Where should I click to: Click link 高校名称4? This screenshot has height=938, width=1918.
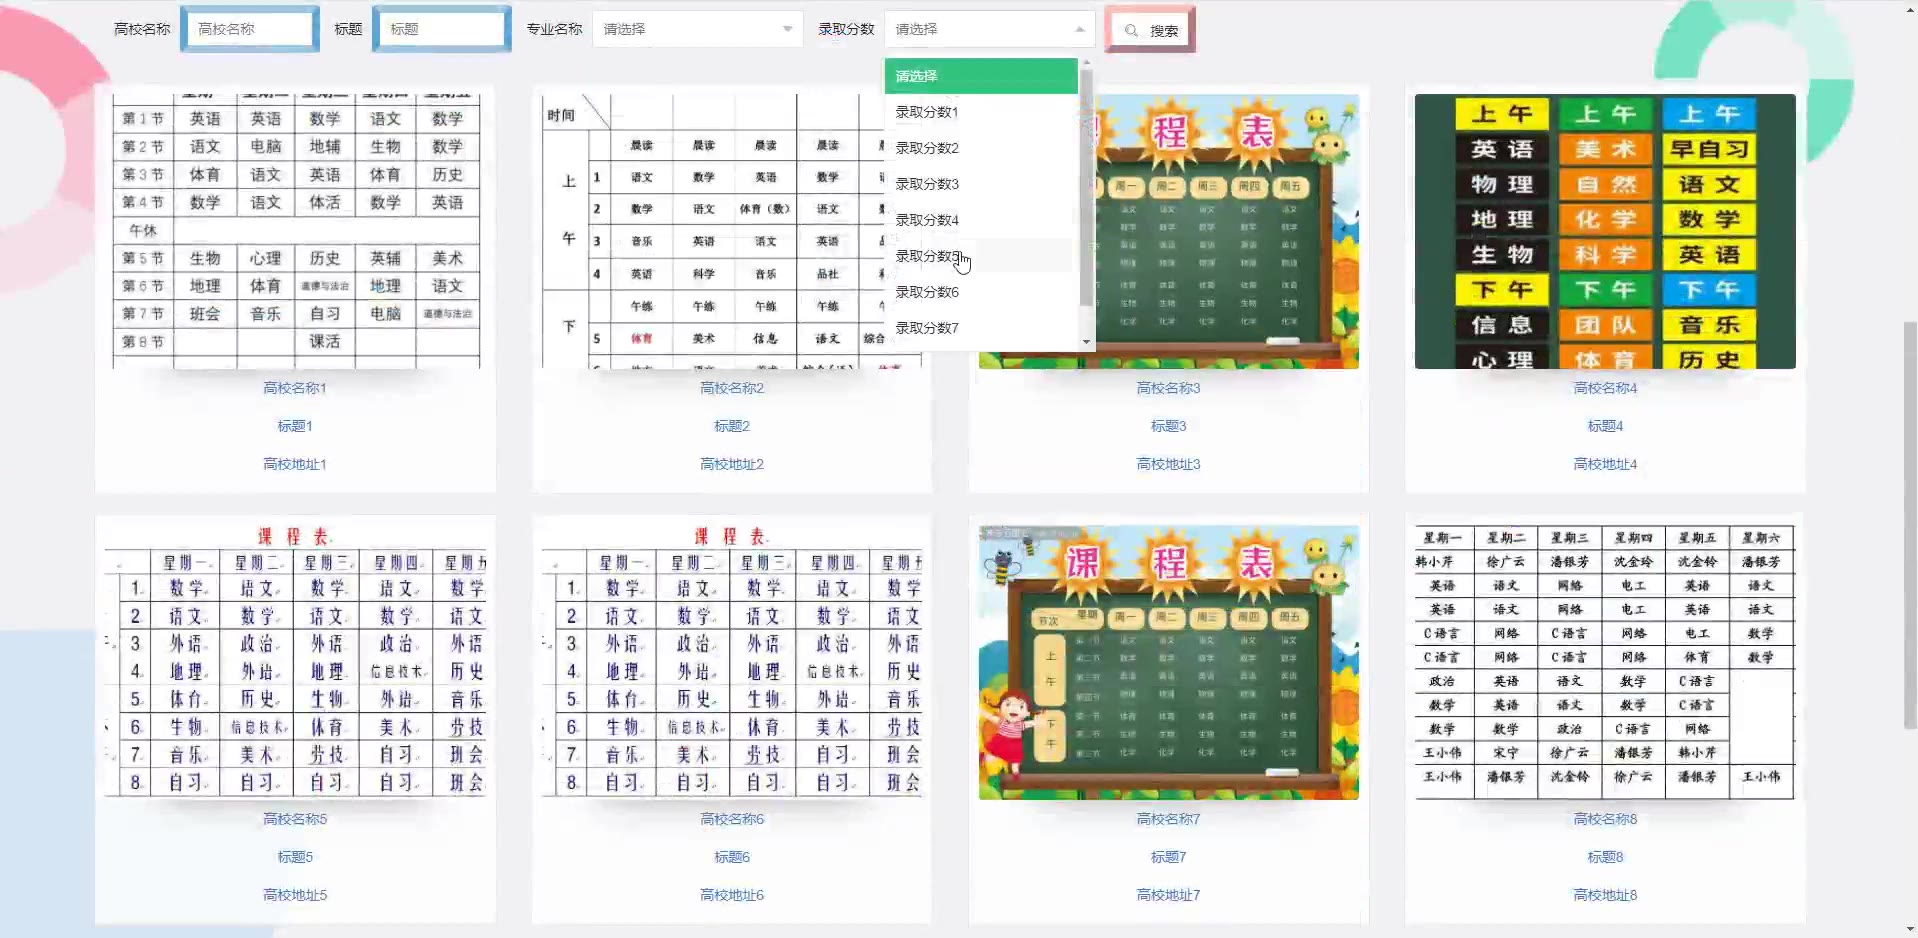point(1605,388)
